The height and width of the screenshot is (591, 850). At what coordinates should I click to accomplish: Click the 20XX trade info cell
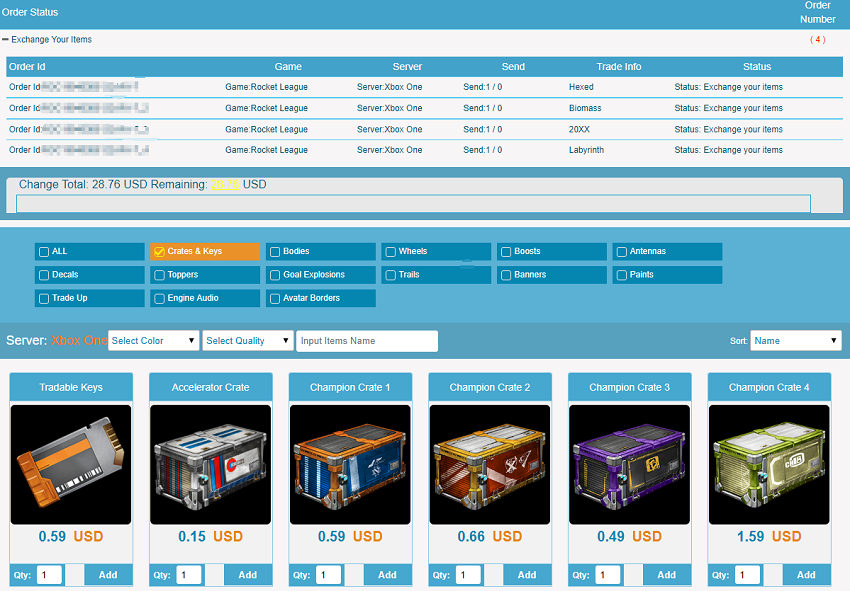579,129
